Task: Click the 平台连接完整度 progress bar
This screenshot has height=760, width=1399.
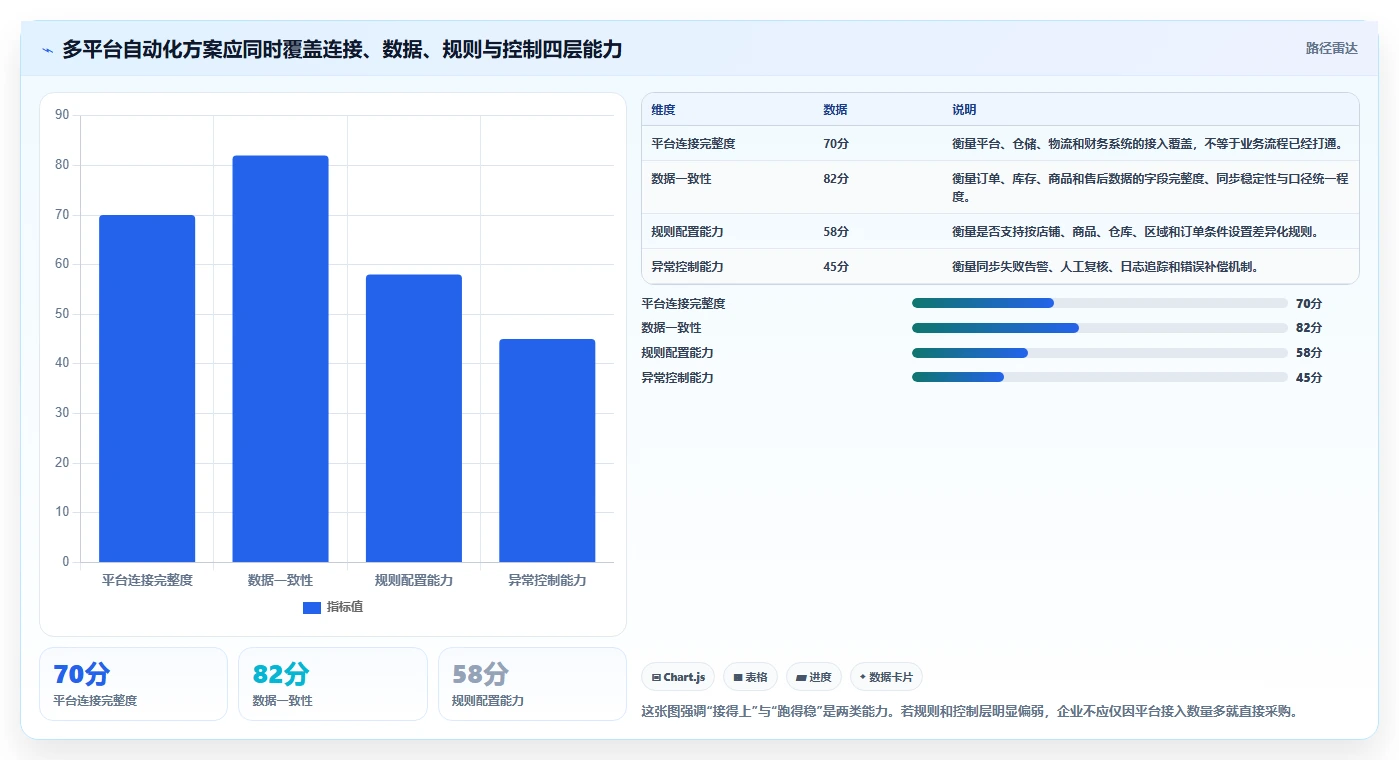Action: 1100,303
